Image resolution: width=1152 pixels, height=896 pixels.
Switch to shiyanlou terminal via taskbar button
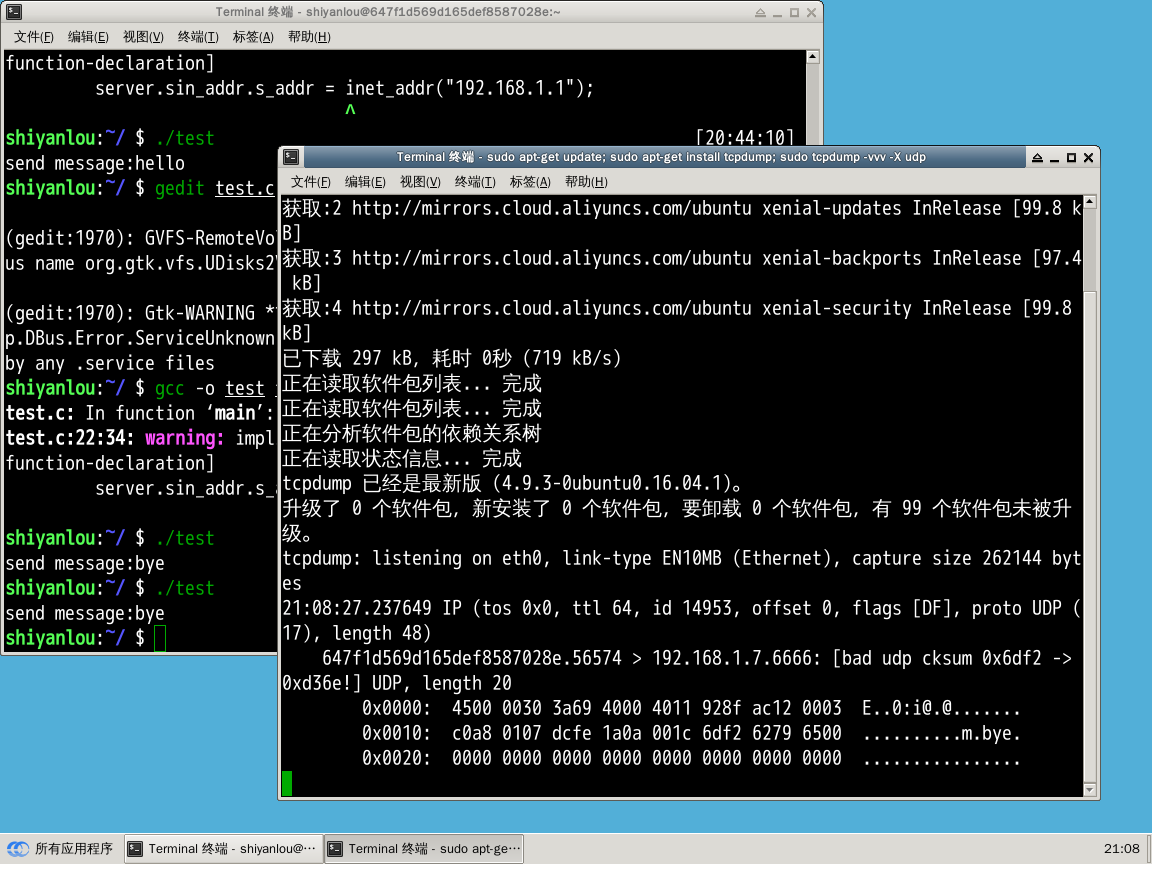[x=223, y=849]
